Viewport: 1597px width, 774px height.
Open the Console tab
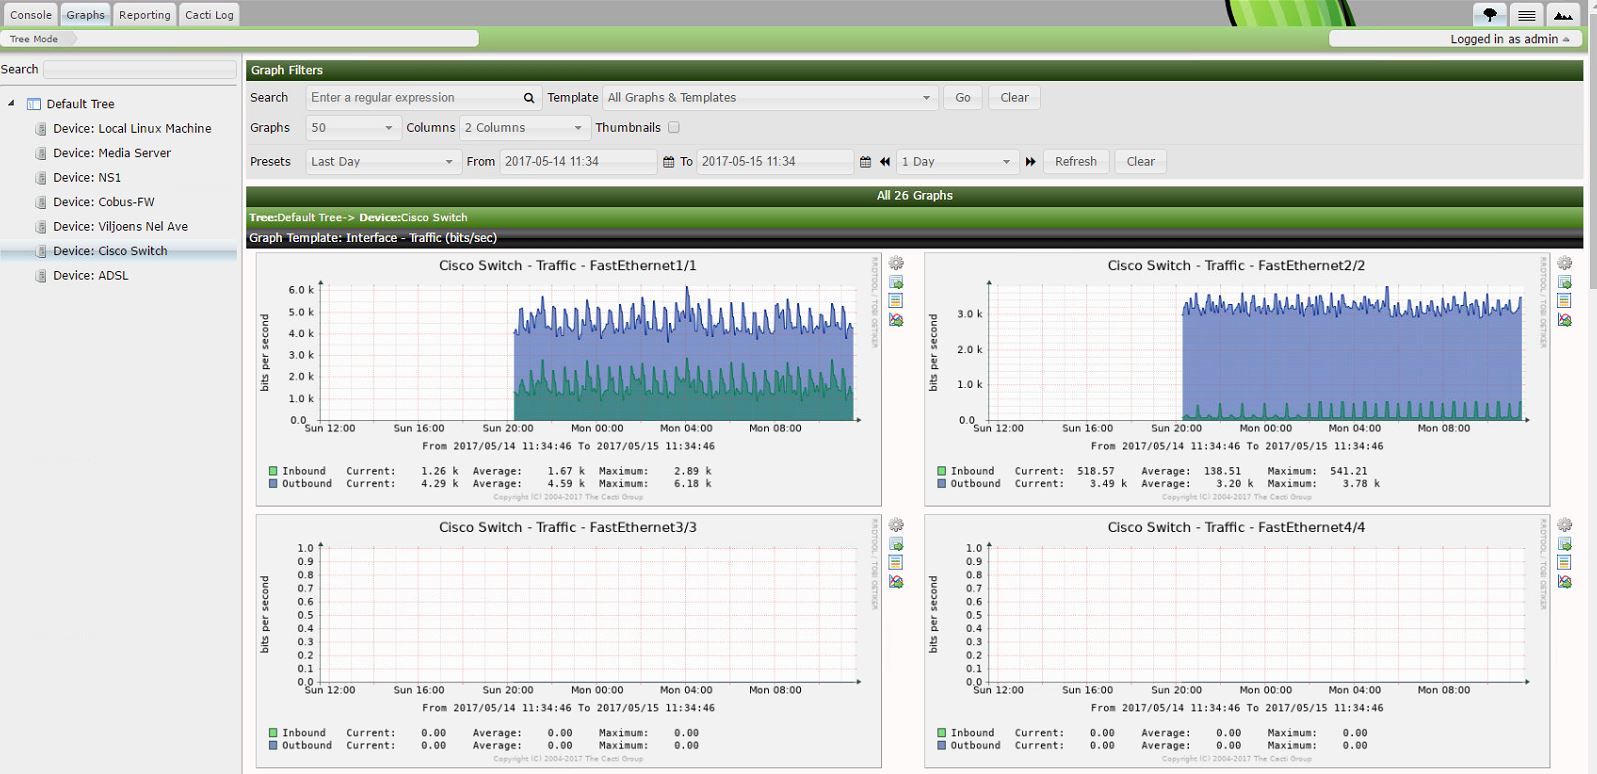[x=31, y=15]
